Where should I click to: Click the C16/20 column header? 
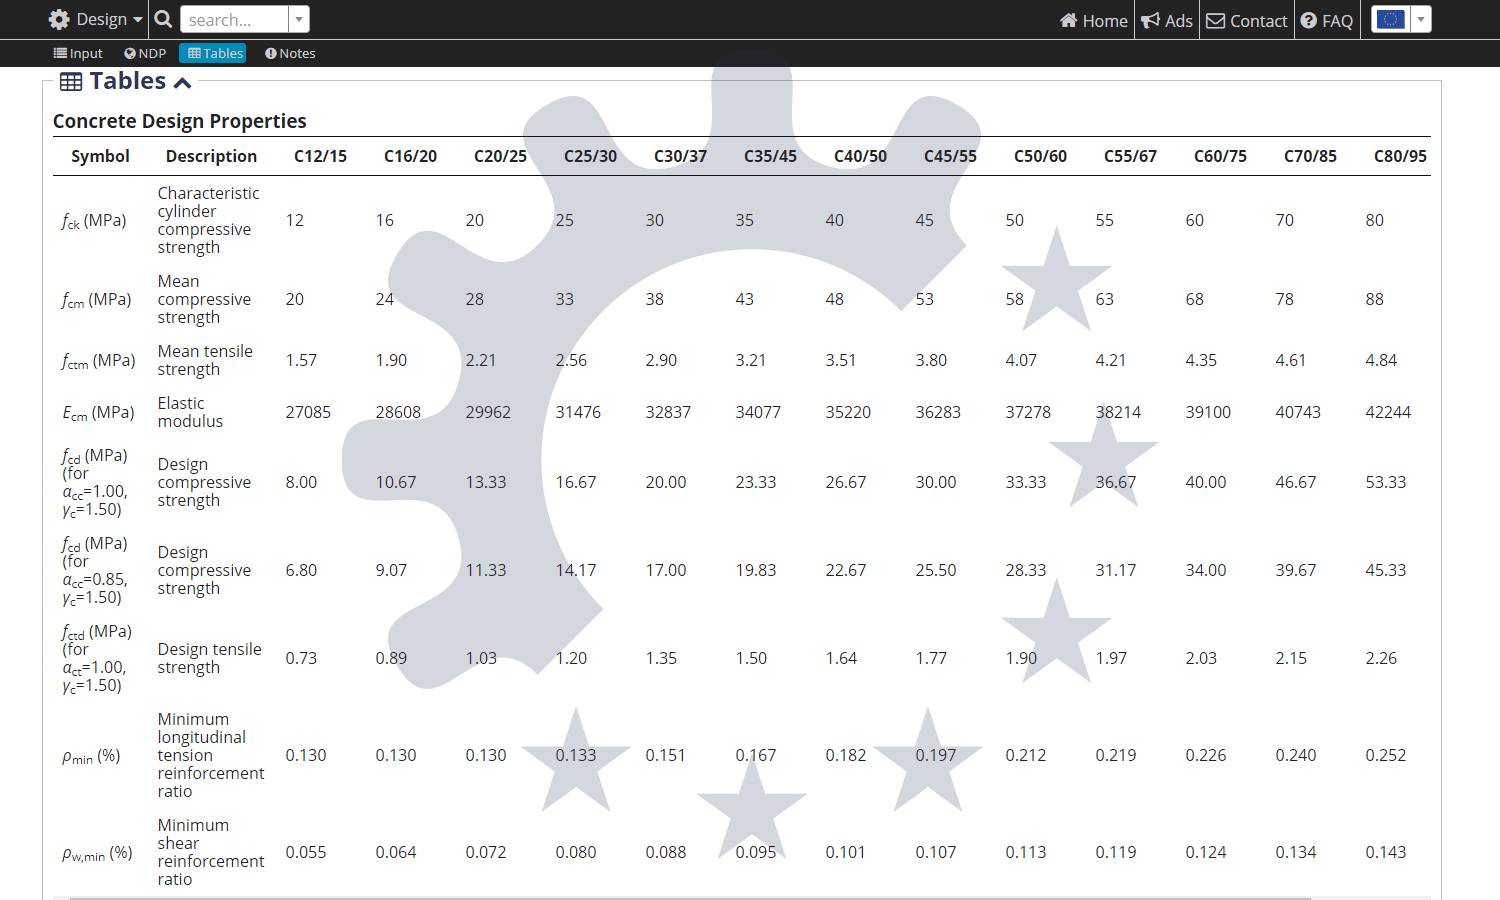[x=410, y=156]
